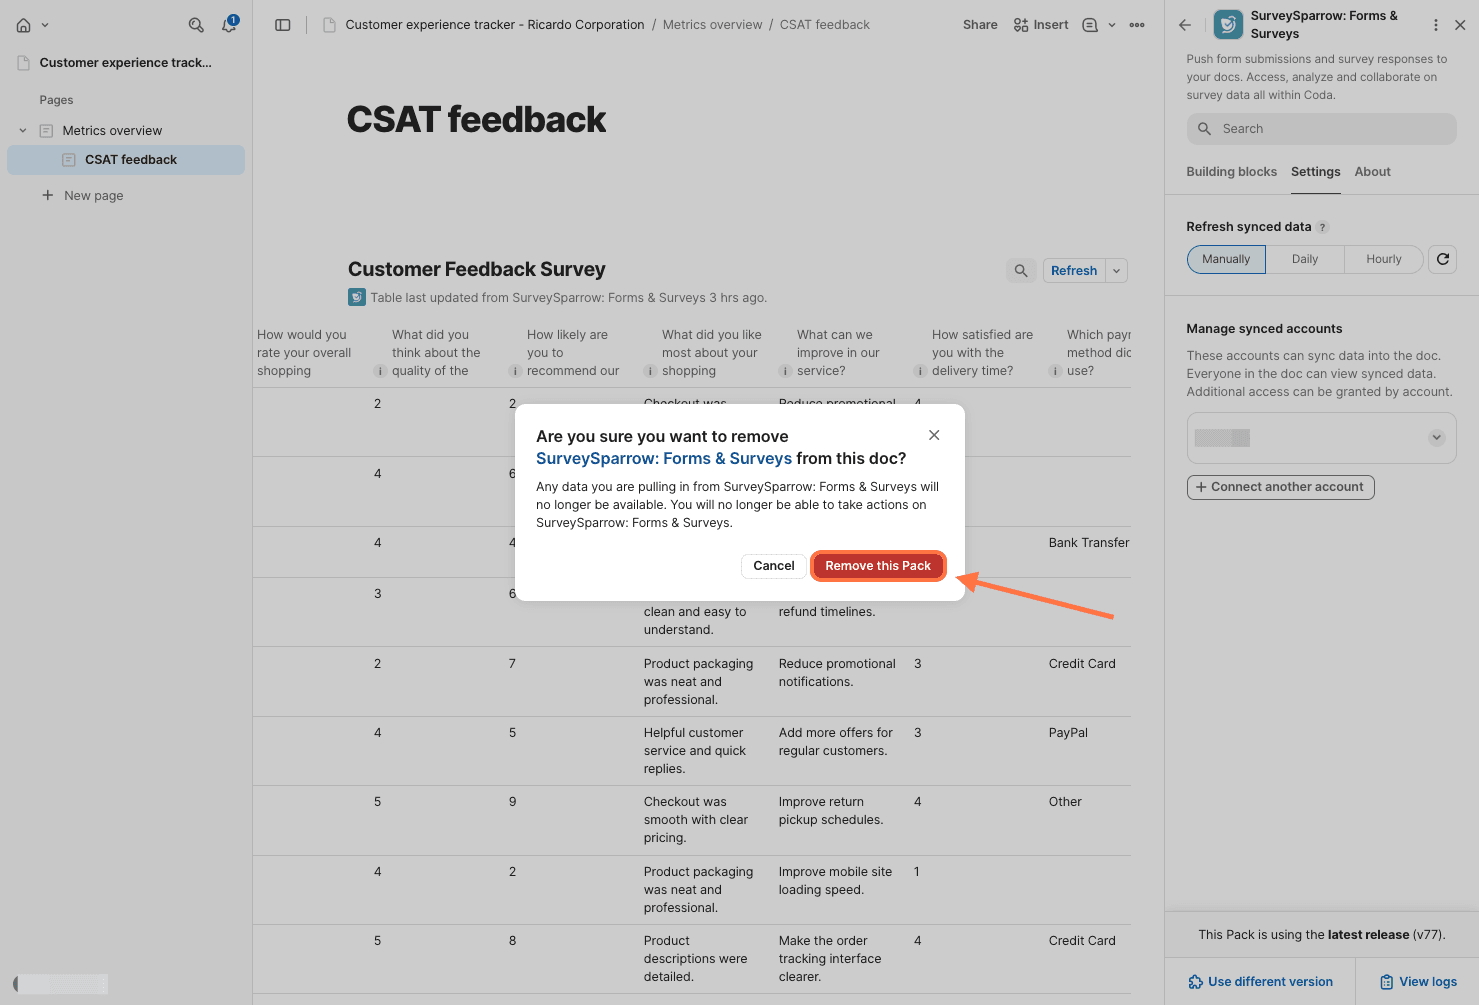Click the Pack search input field
The width and height of the screenshot is (1479, 1005).
click(x=1321, y=129)
